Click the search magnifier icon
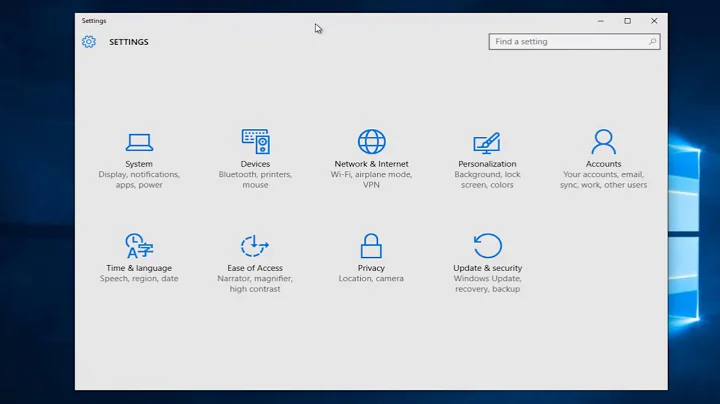This screenshot has width=720, height=404. point(652,42)
